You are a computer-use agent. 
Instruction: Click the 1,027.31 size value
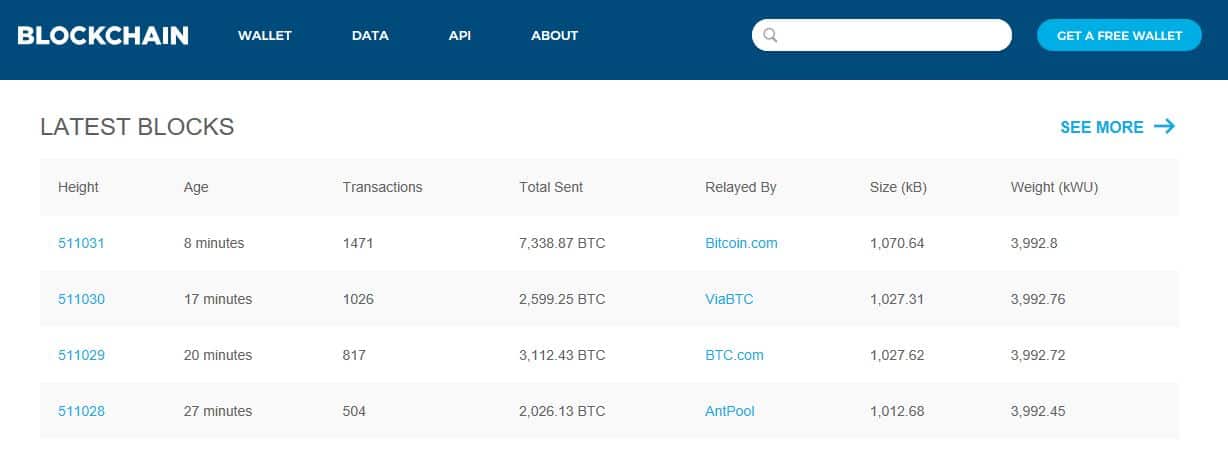point(897,299)
